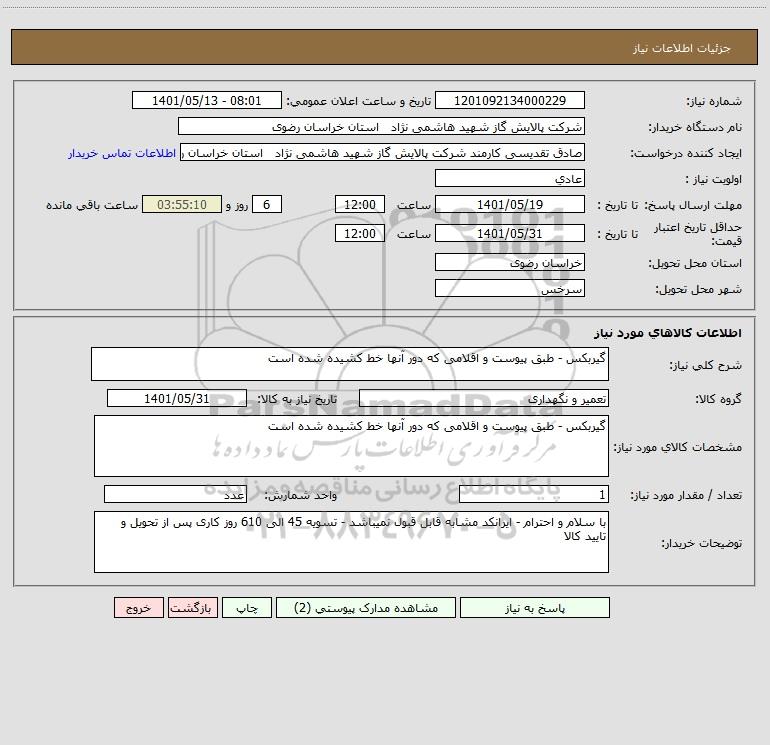Click the پاسخ به نیاز button
This screenshot has width=770, height=745.
[x=534, y=607]
